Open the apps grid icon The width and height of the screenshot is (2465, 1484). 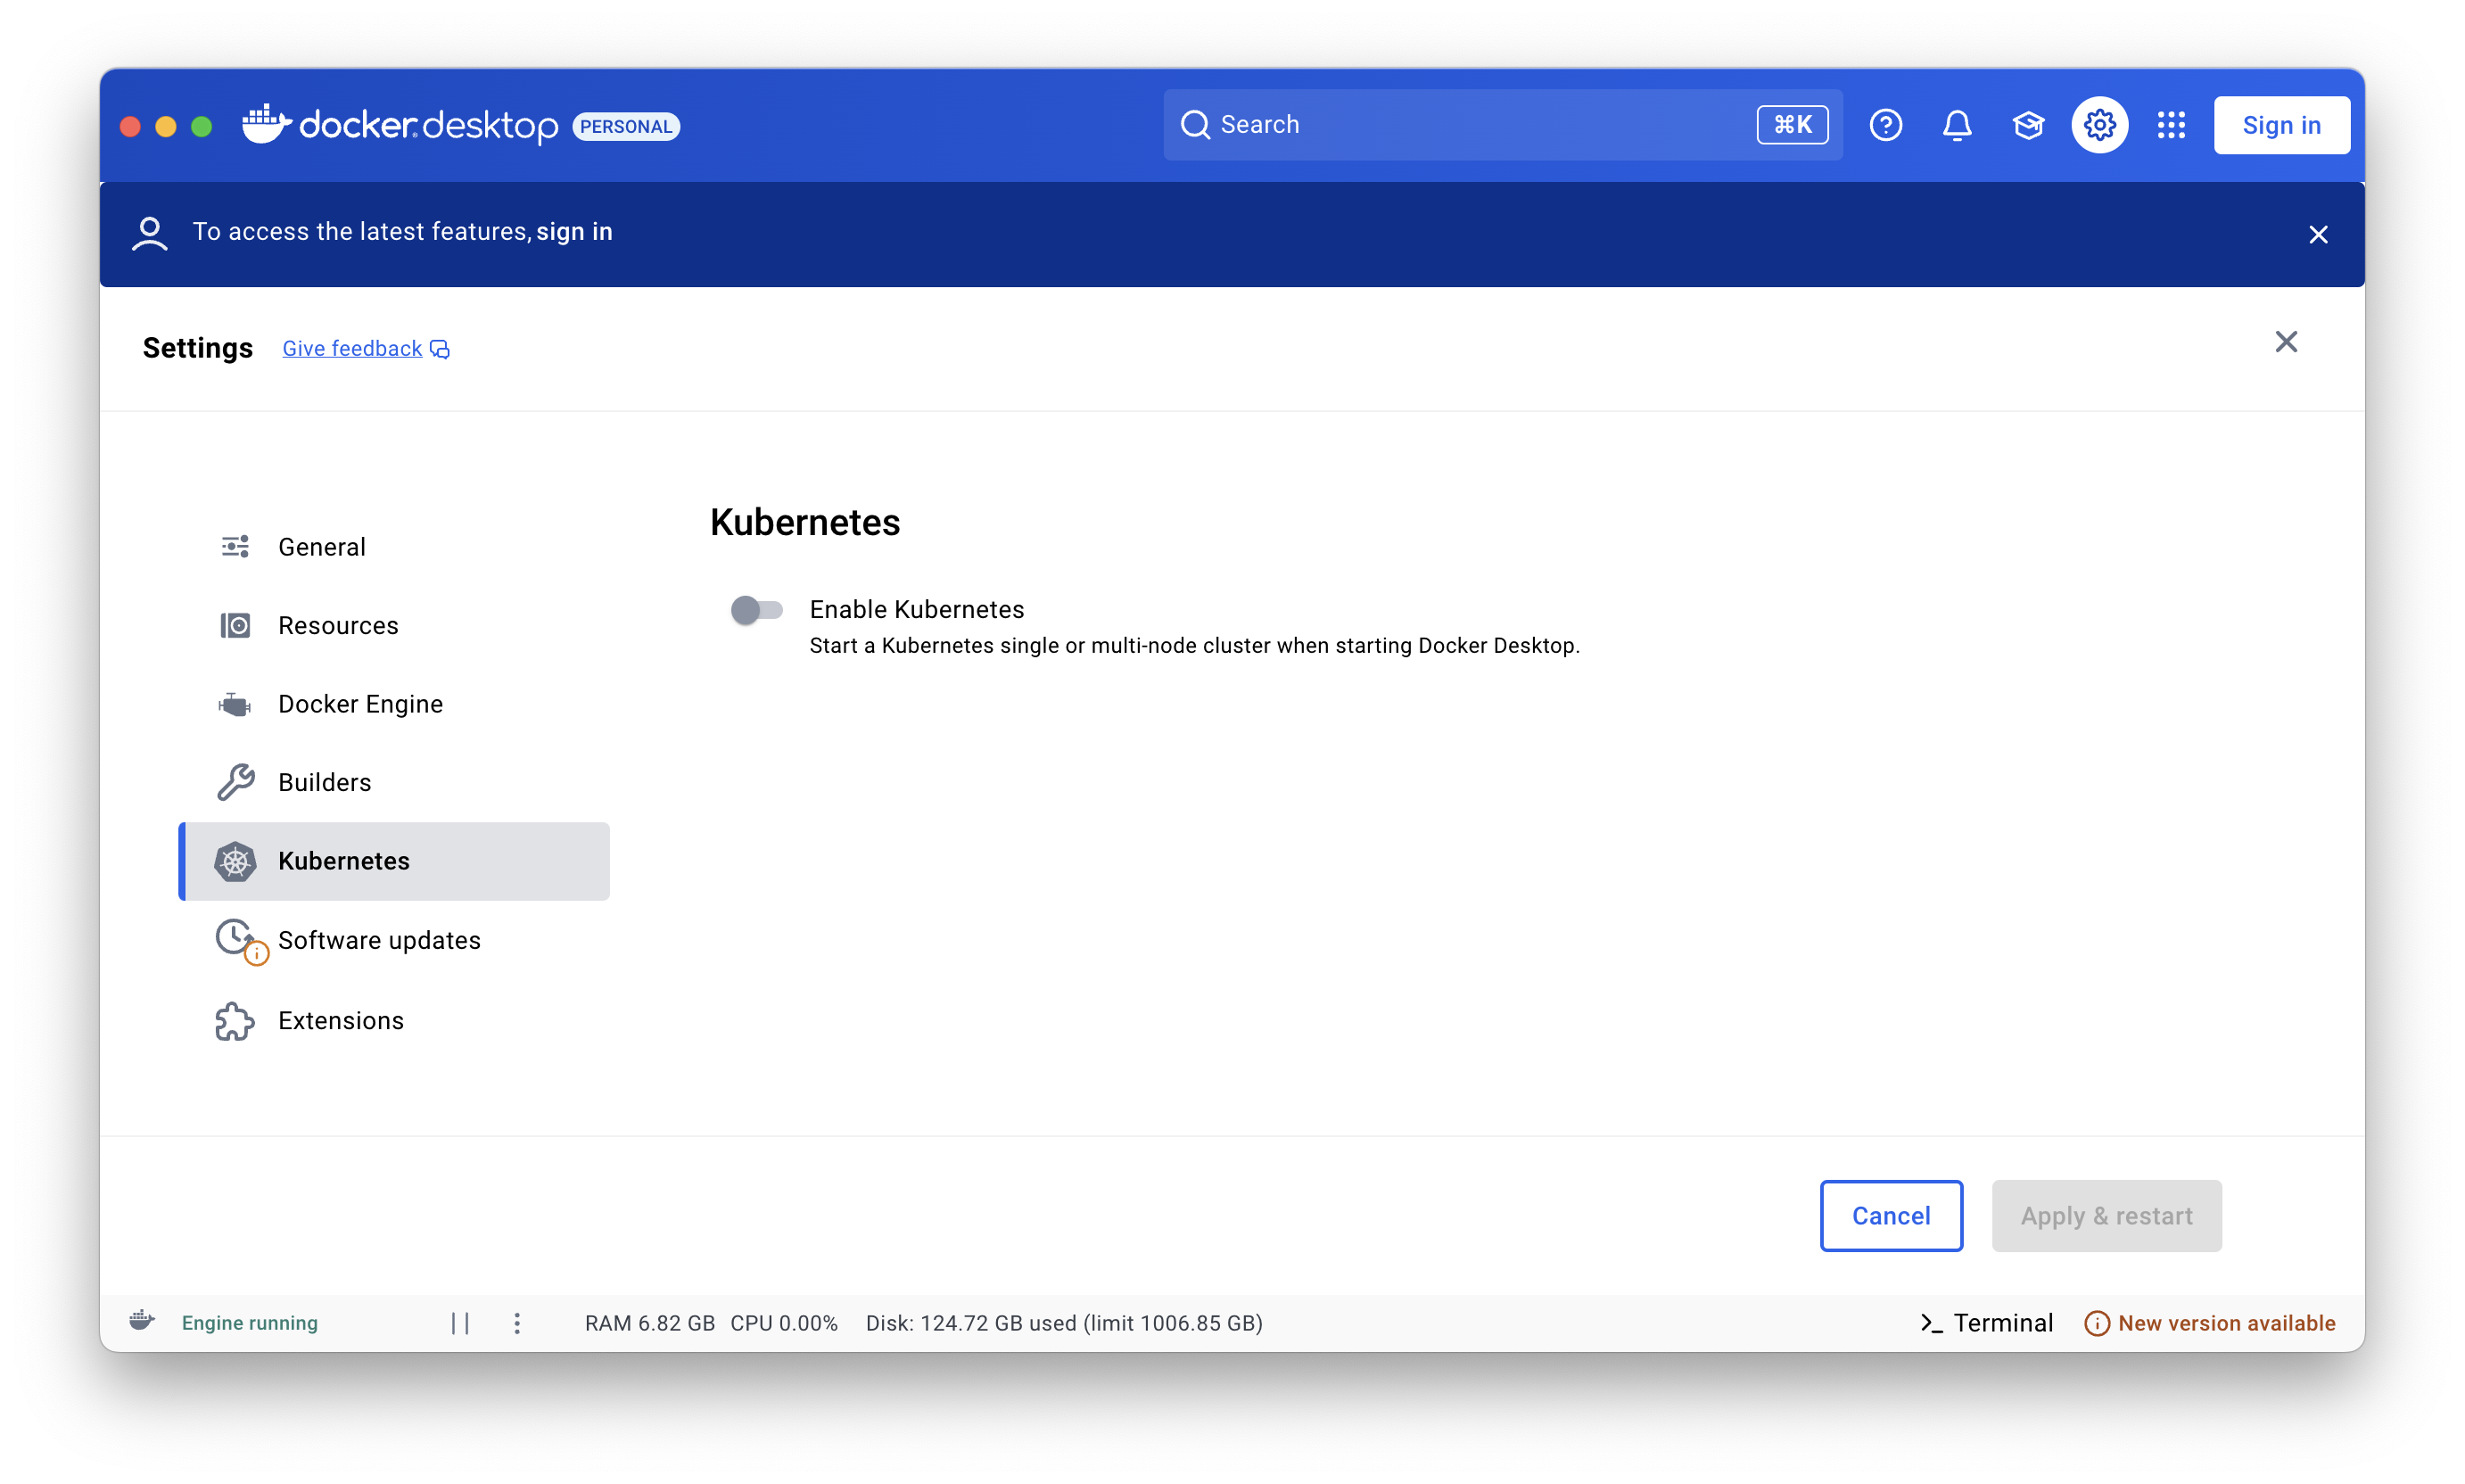(2170, 125)
